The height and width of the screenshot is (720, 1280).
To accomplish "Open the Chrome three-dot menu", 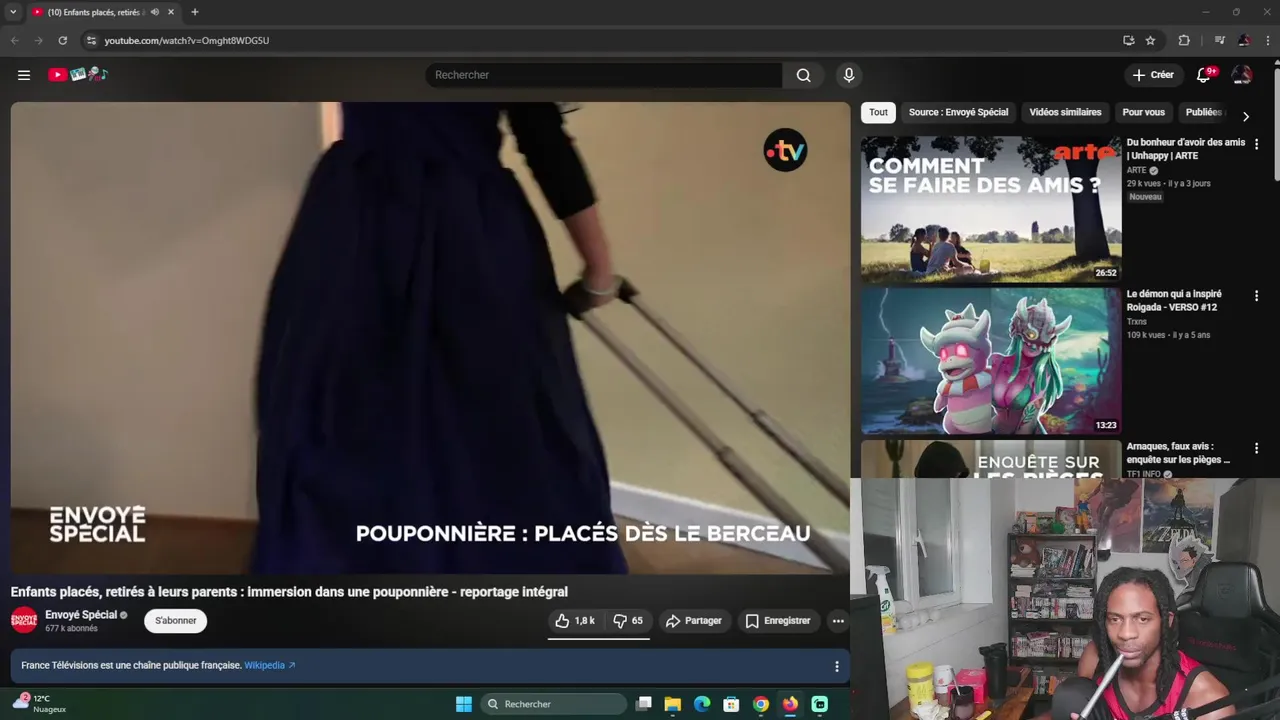I will (1267, 40).
